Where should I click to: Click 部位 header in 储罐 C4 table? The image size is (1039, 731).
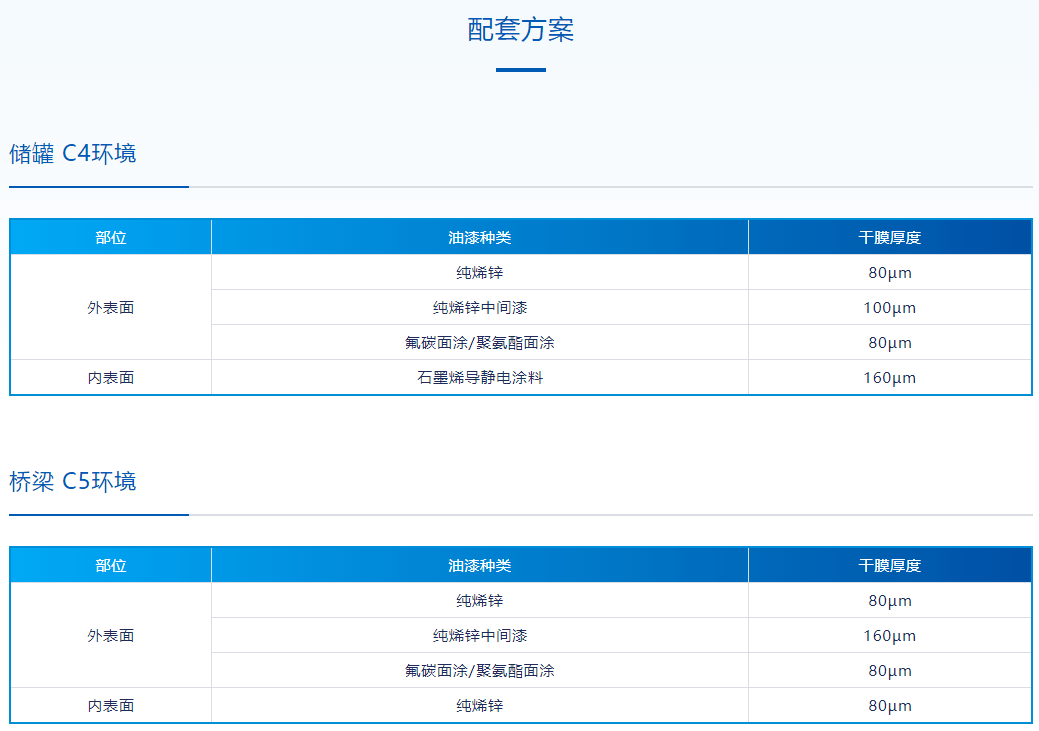click(x=111, y=238)
